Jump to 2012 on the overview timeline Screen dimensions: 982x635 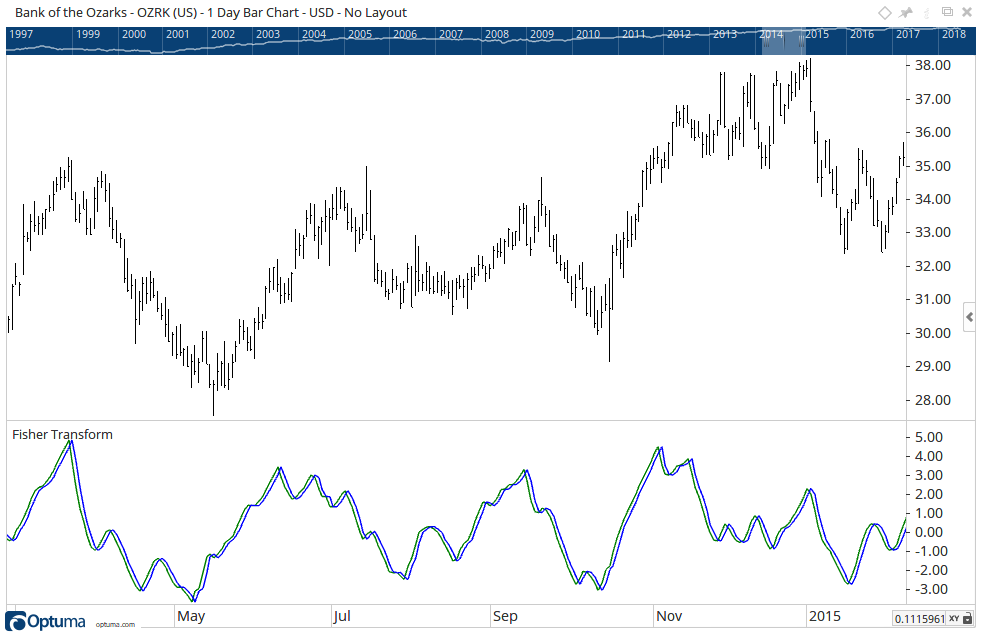(x=679, y=34)
